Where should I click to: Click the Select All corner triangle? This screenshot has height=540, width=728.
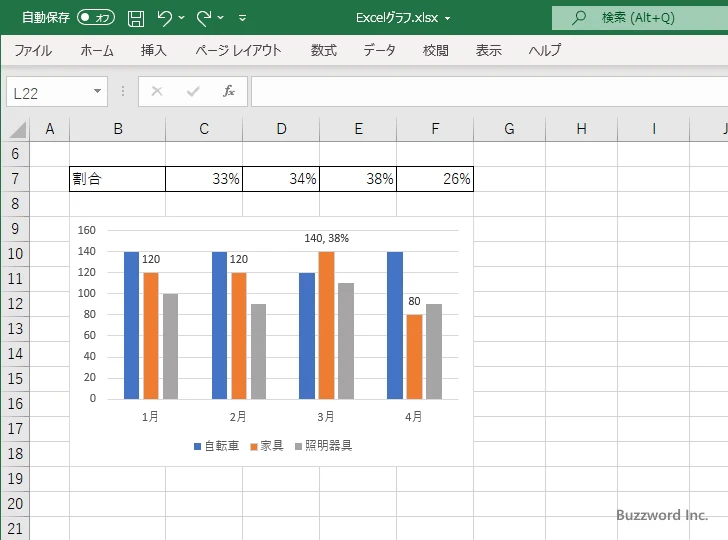(x=17, y=130)
